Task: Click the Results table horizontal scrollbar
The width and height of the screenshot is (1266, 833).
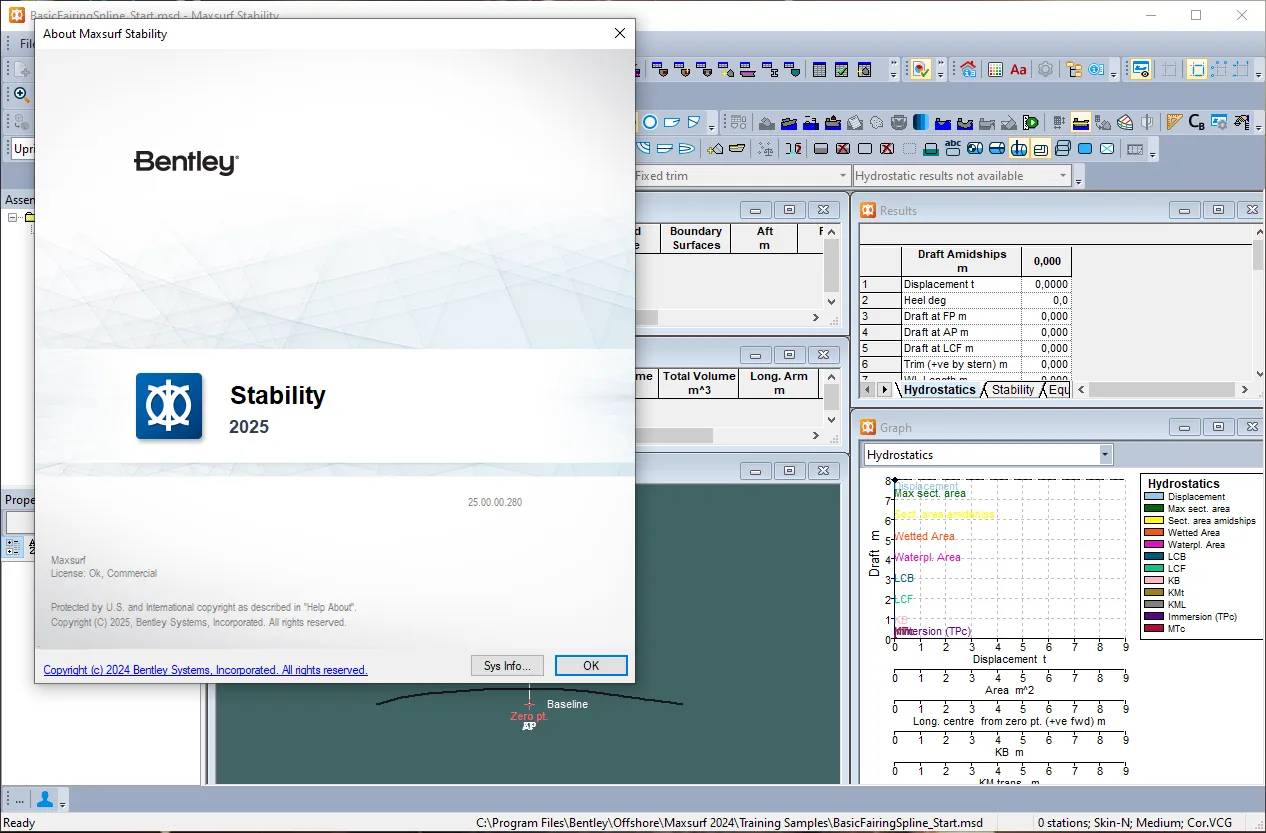Action: [1164, 389]
